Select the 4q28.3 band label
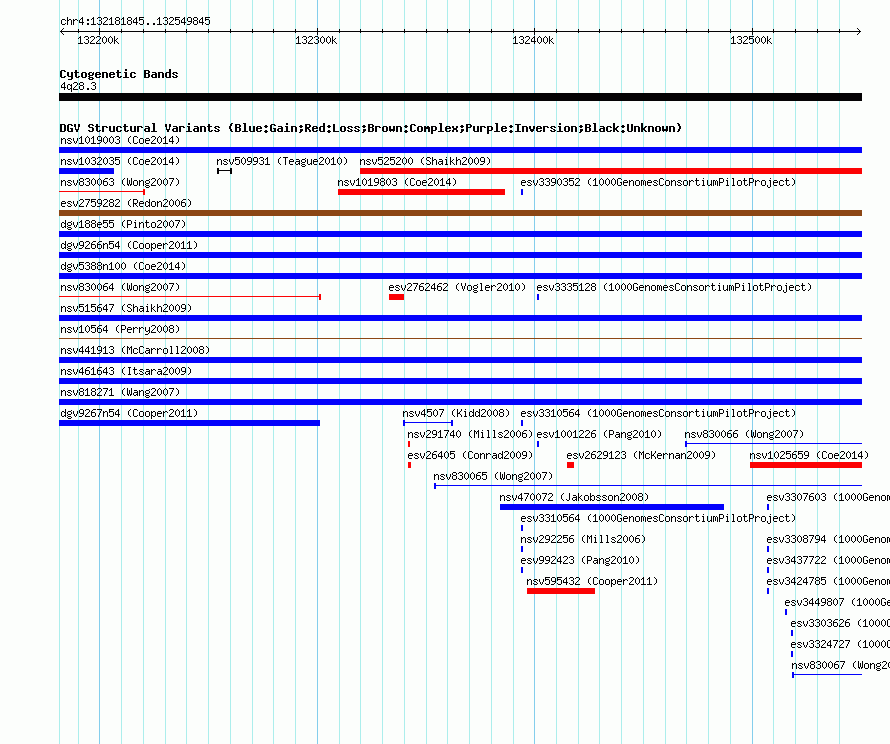Viewport: 890px width, 744px height. tap(78, 86)
